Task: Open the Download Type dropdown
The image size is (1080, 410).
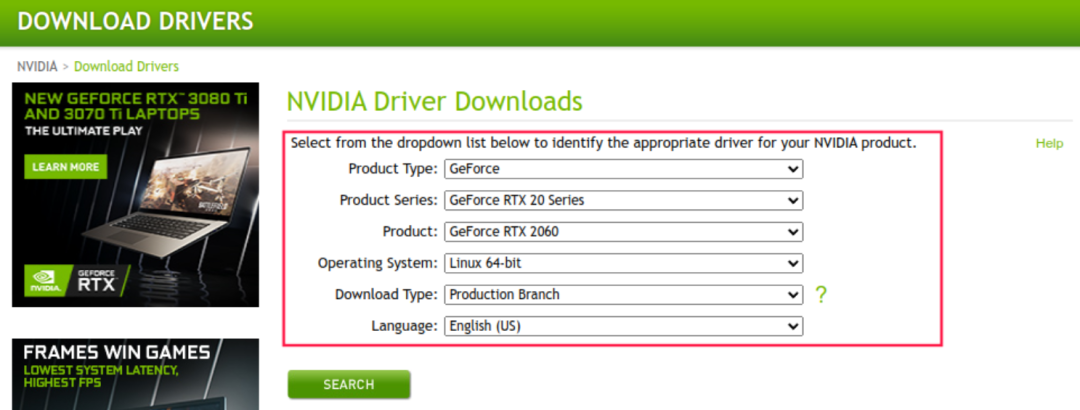Action: 623,294
